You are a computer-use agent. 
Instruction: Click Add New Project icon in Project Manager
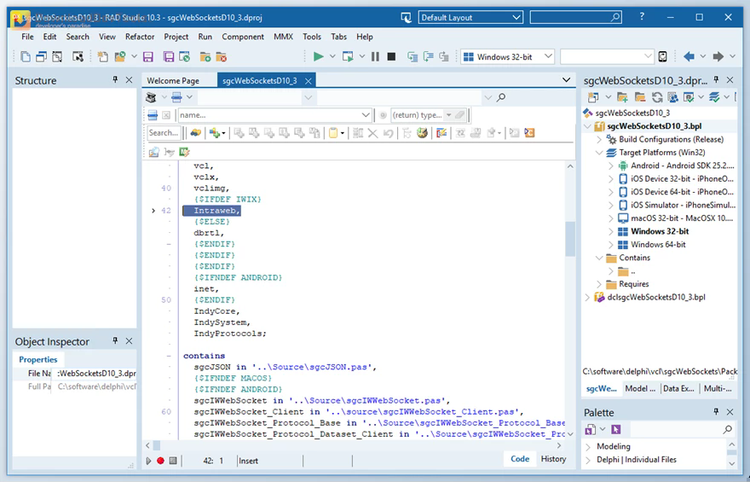622,97
